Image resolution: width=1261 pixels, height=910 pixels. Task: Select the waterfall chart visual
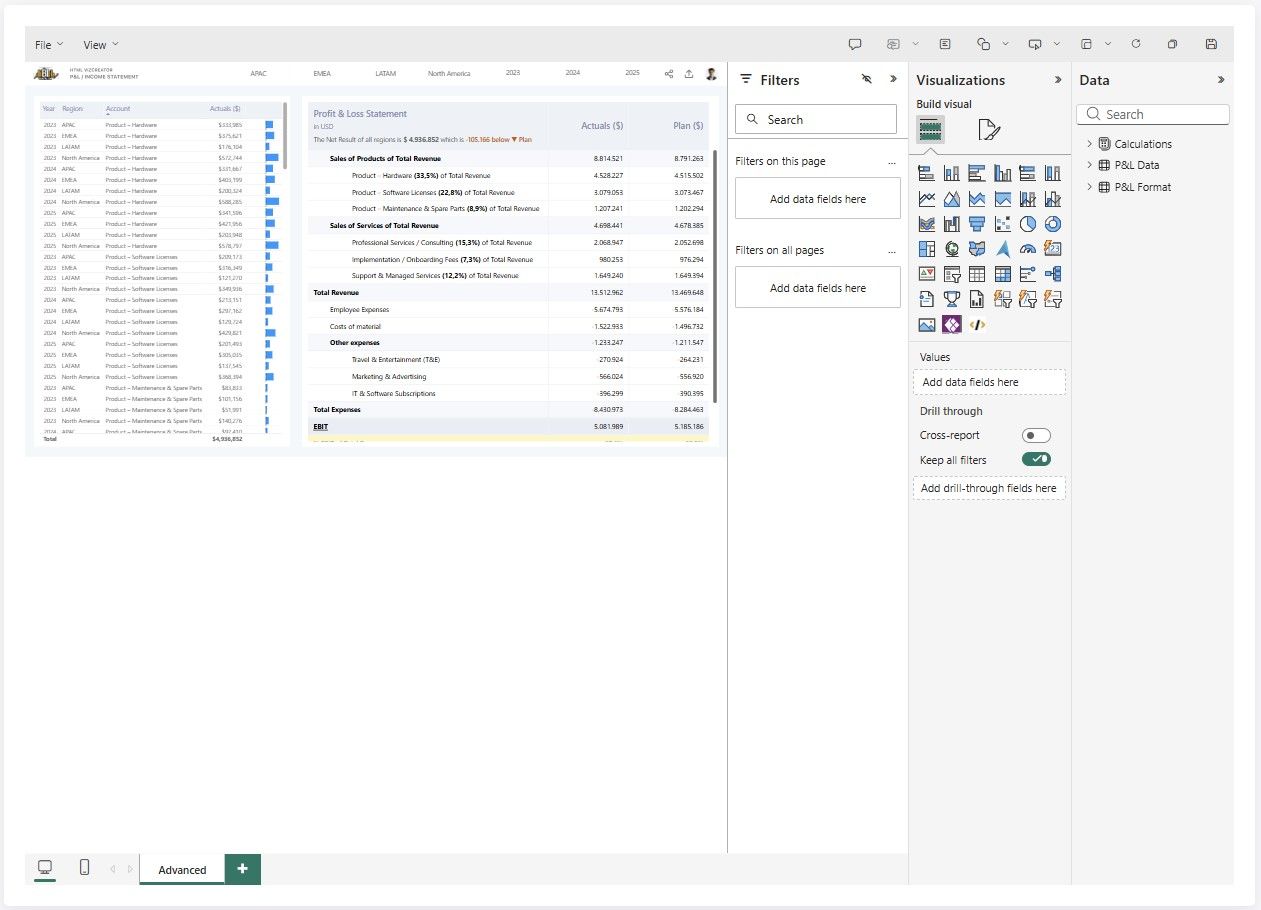951,223
